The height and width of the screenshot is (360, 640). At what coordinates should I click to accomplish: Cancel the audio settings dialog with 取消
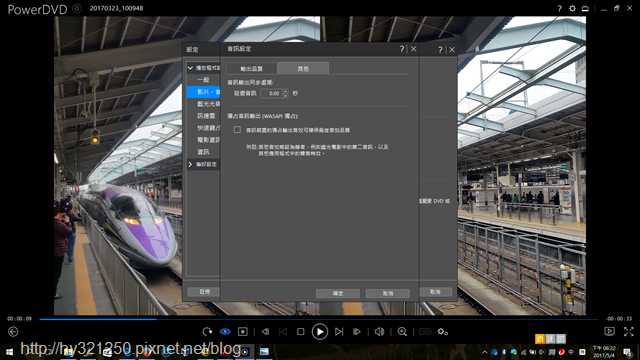click(388, 293)
